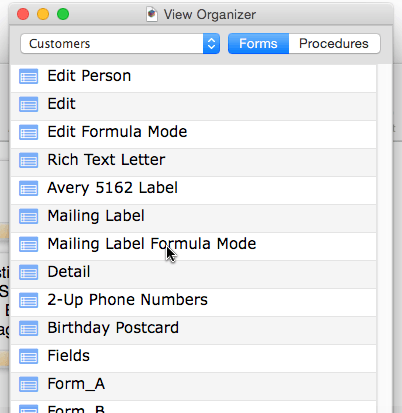The width and height of the screenshot is (402, 413).
Task: Click the form icon beside Rich Text Letter
Action: (28, 160)
